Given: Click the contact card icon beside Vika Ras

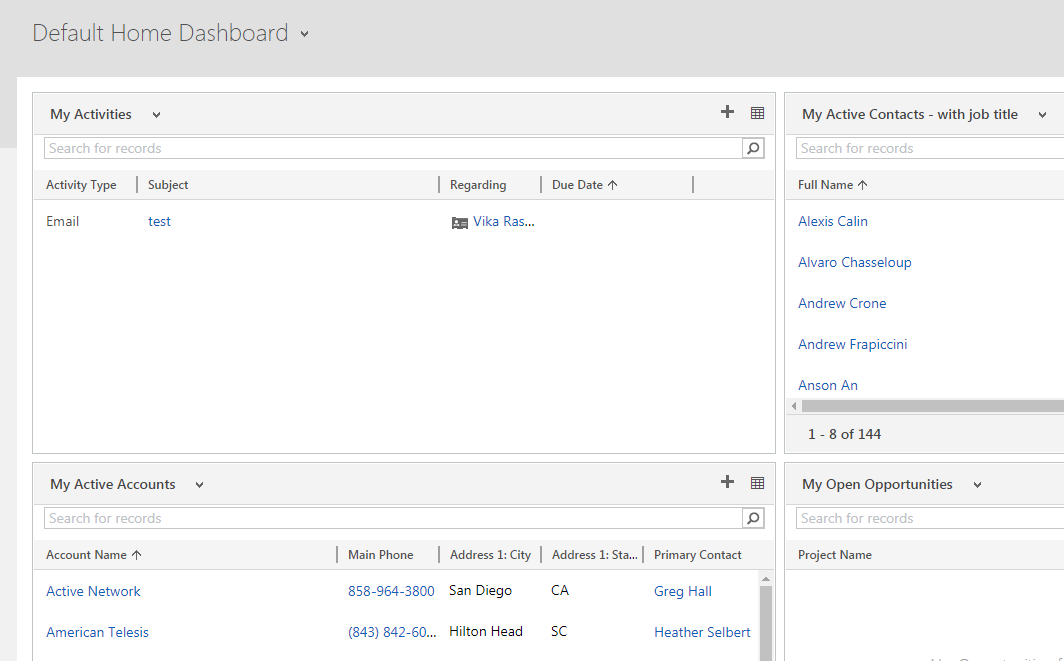Looking at the screenshot, I should tap(460, 222).
